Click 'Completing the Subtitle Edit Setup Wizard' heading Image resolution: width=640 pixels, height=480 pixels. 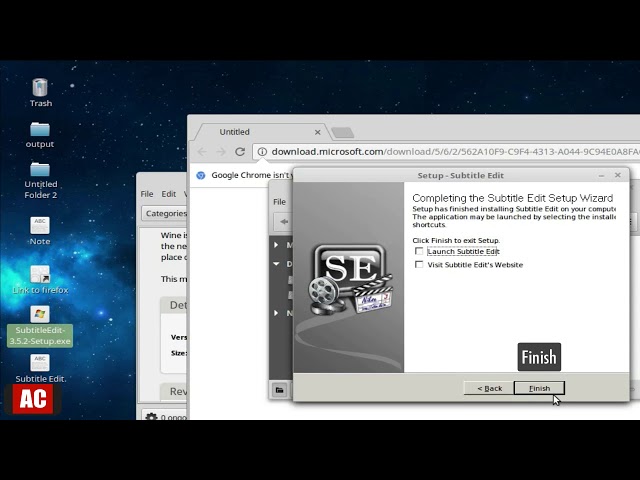[513, 198]
